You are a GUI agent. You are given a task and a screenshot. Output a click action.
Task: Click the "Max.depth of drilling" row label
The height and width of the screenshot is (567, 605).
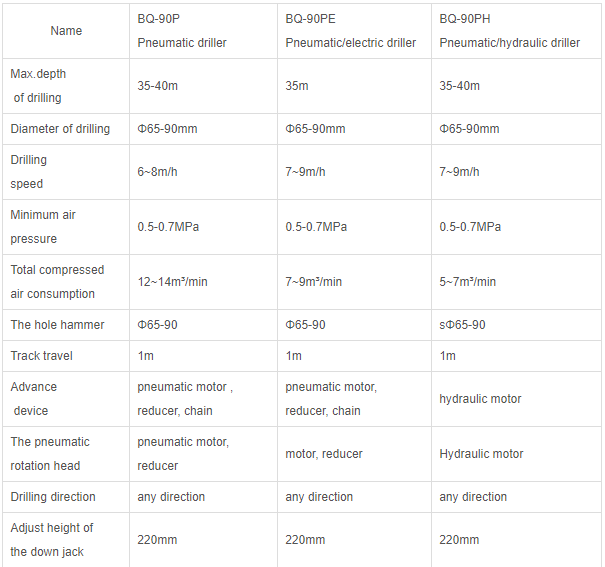[x=36, y=86]
